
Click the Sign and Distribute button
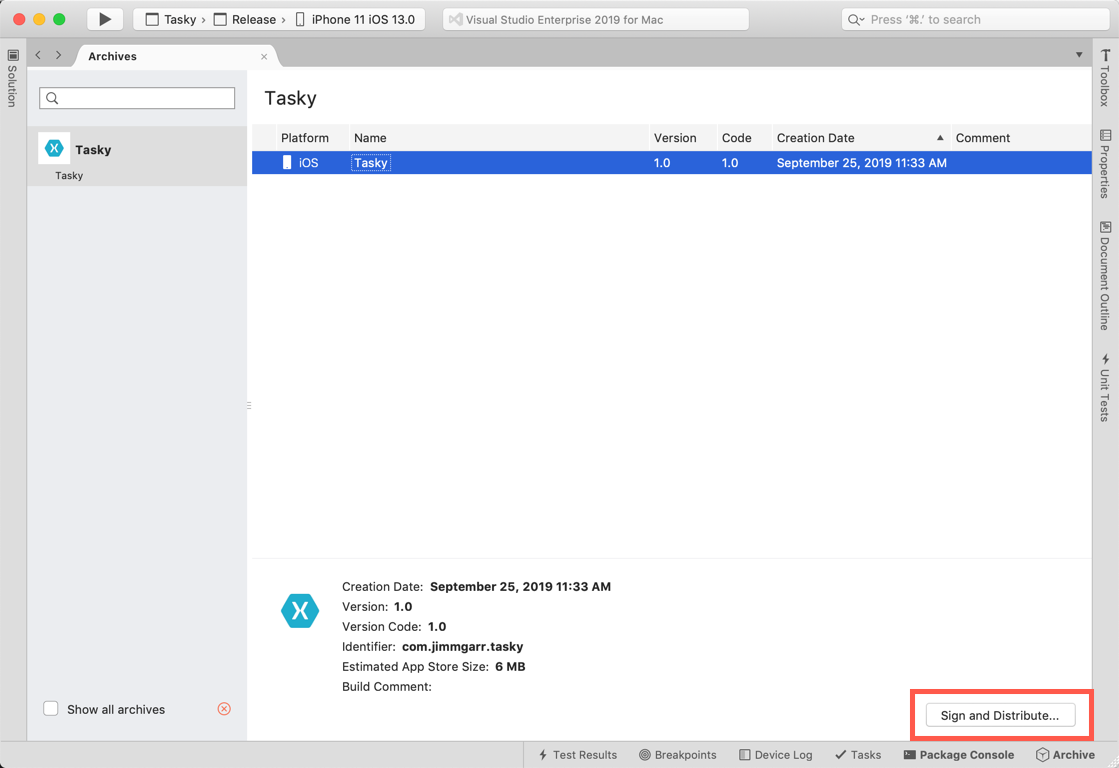click(x=1000, y=715)
